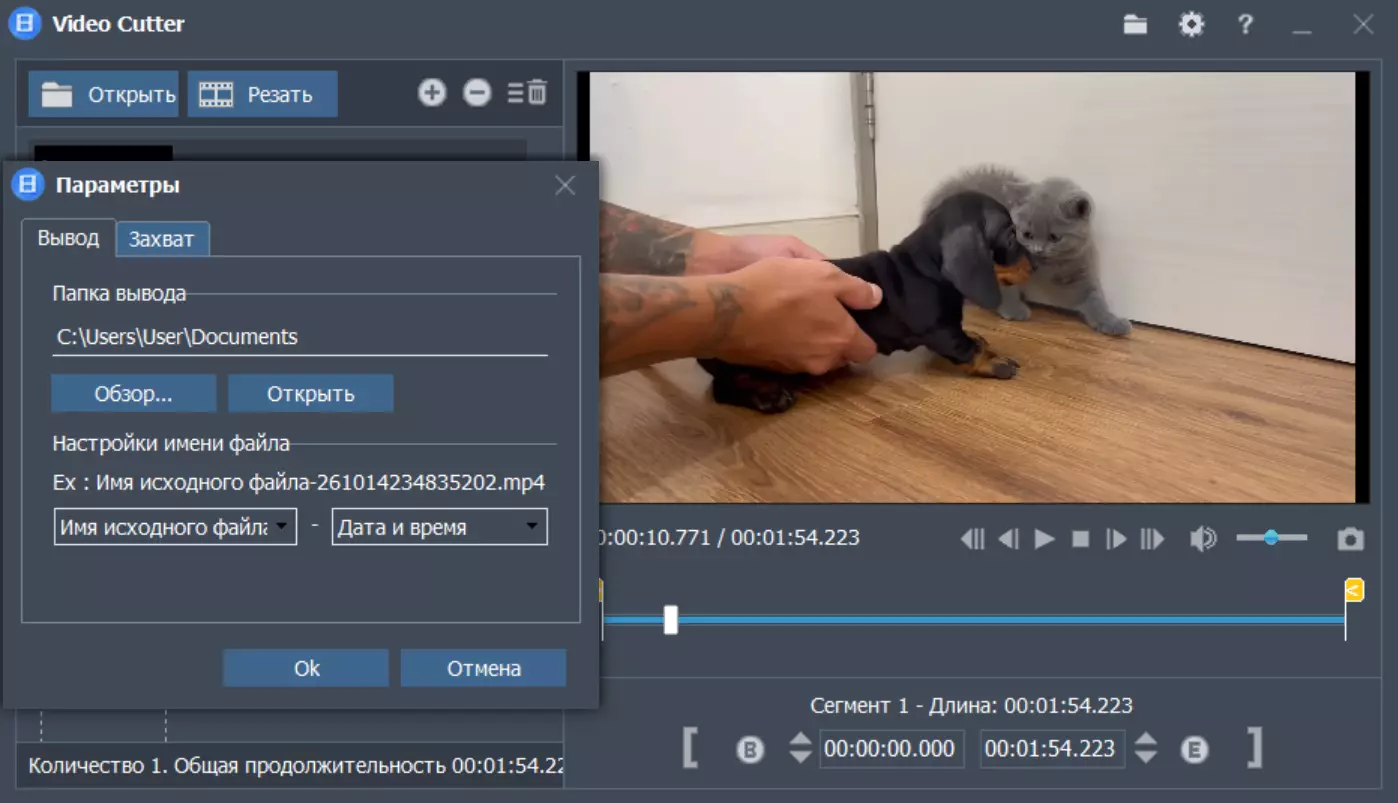1398x803 pixels.
Task: Expand the Дата и время dropdown
Action: point(440,527)
